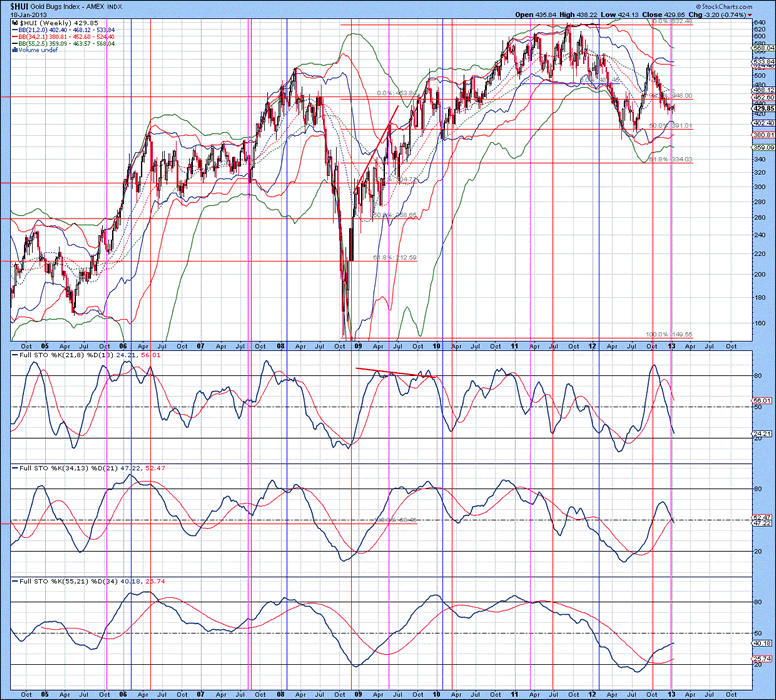Click the 13 year marker on bottom axis
Image resolution: width=776 pixels, height=700 pixels.
coord(671,692)
